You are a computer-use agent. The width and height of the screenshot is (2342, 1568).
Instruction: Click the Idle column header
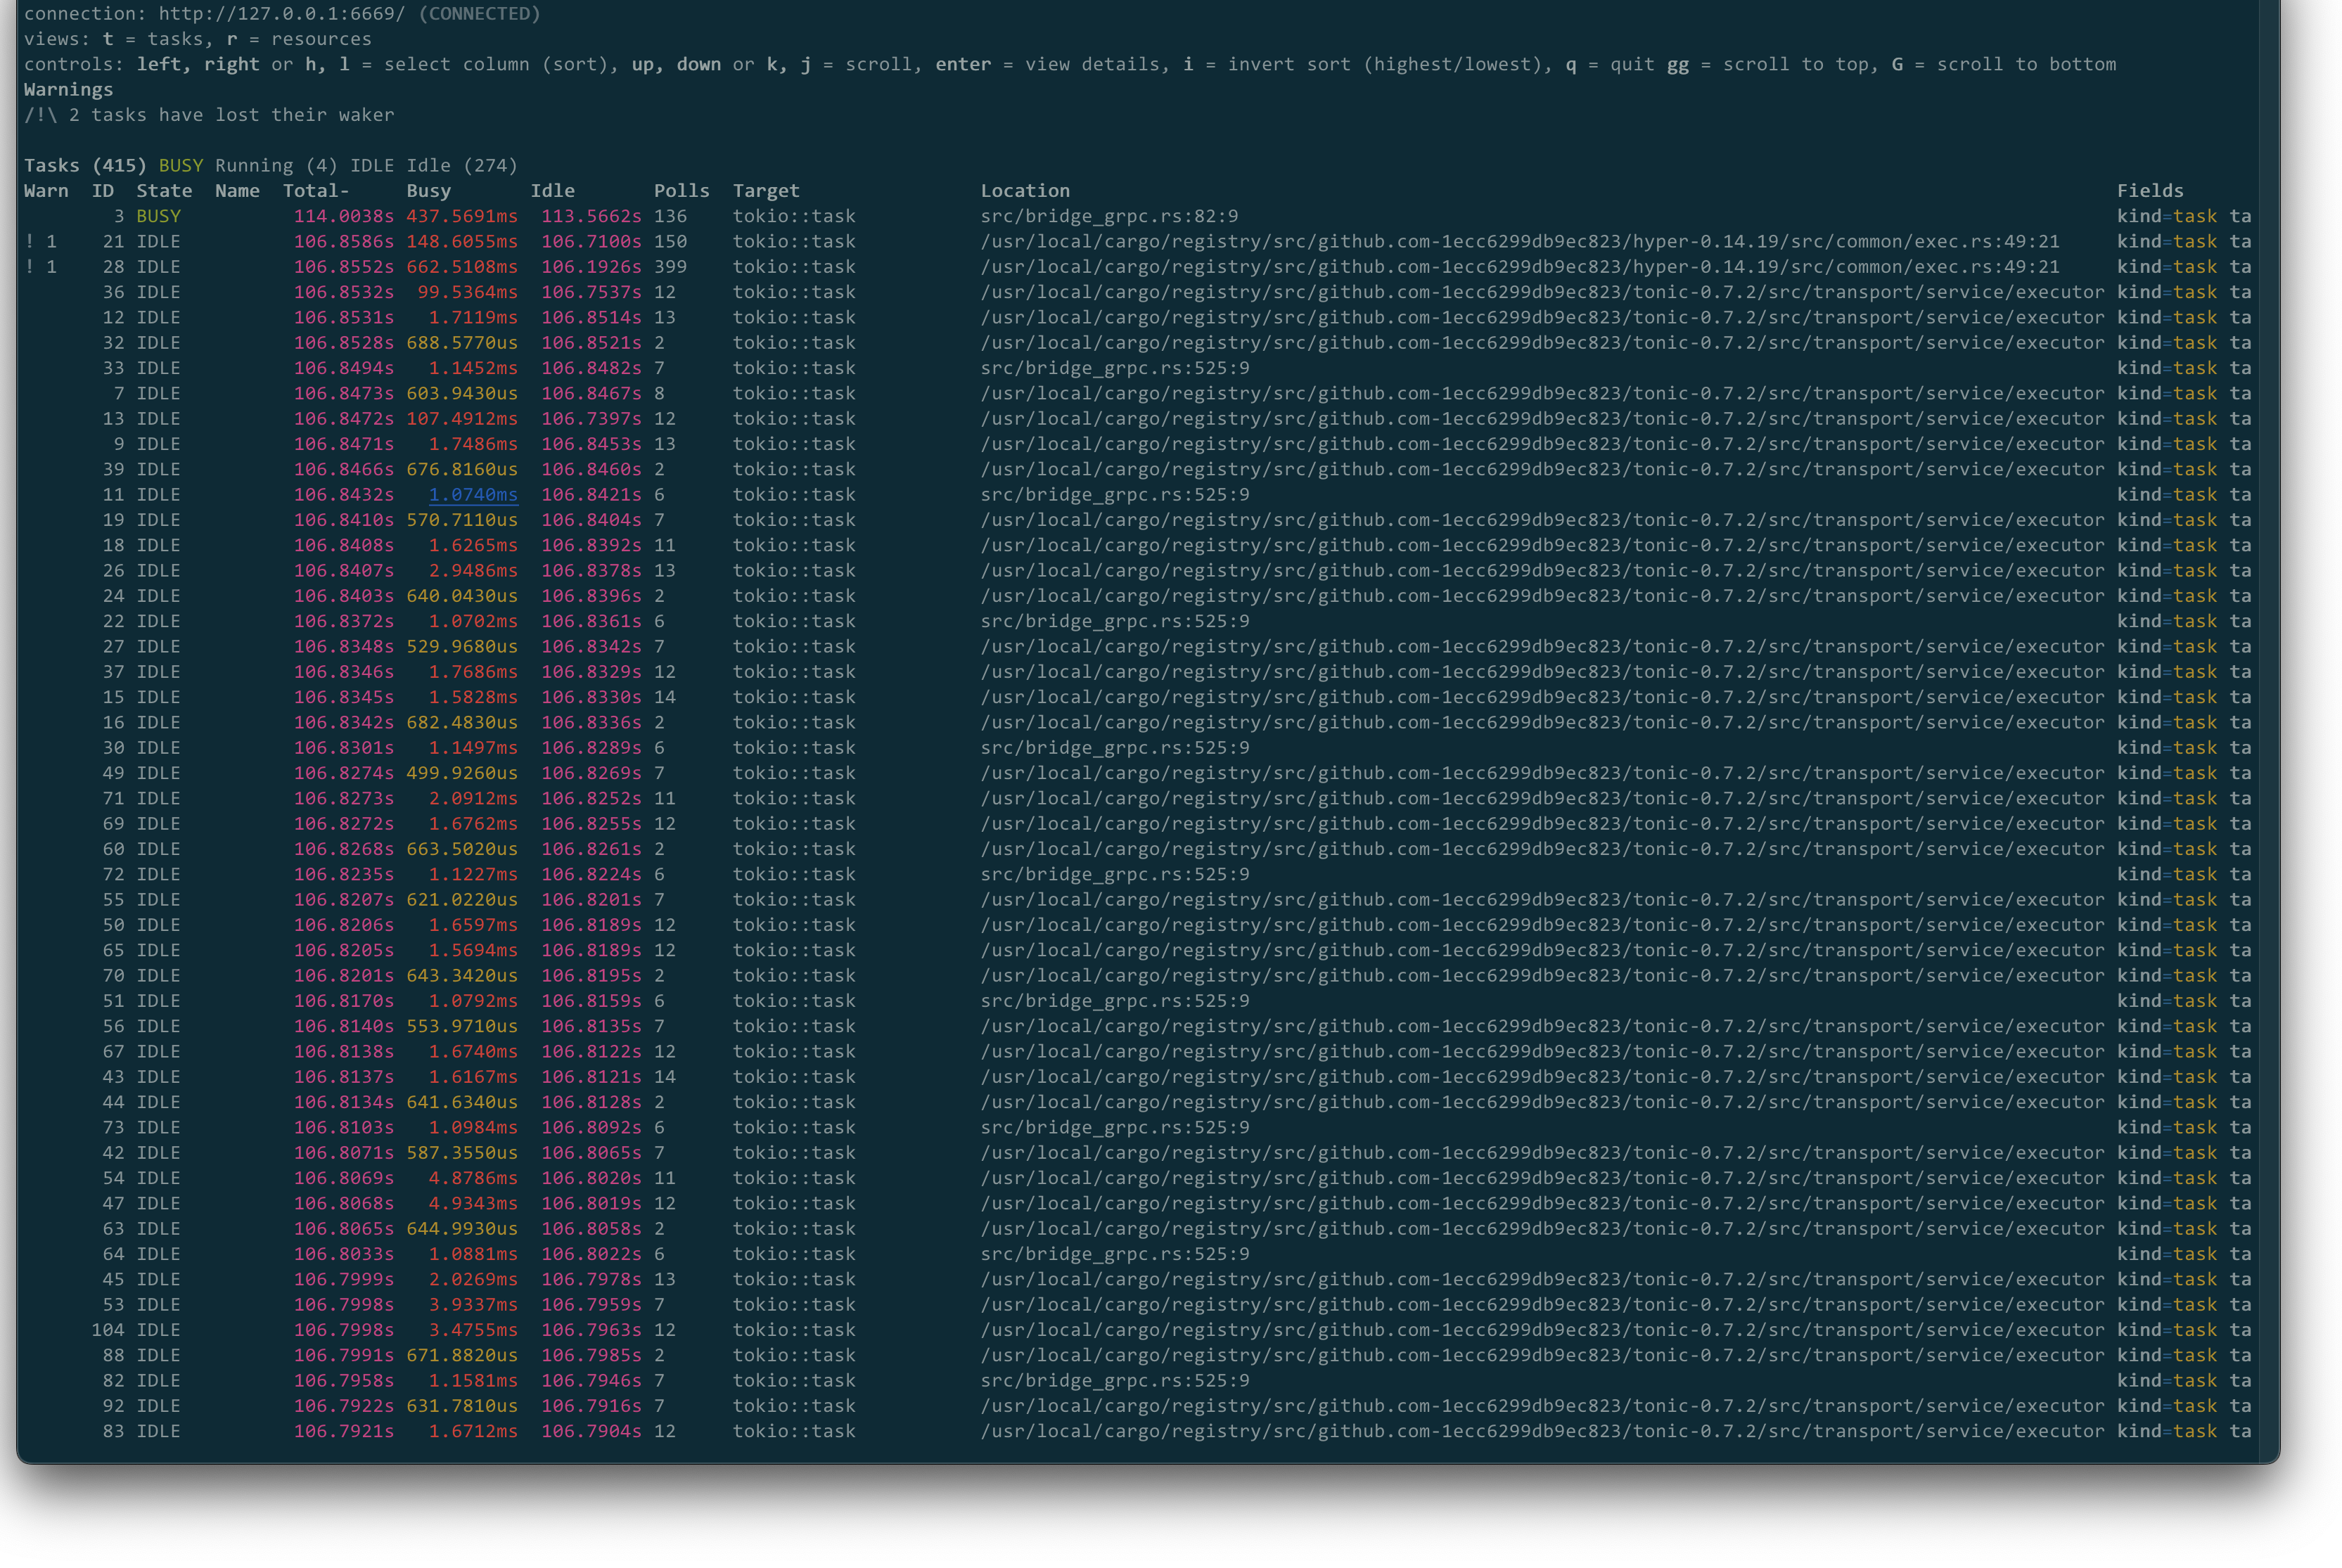(x=552, y=190)
